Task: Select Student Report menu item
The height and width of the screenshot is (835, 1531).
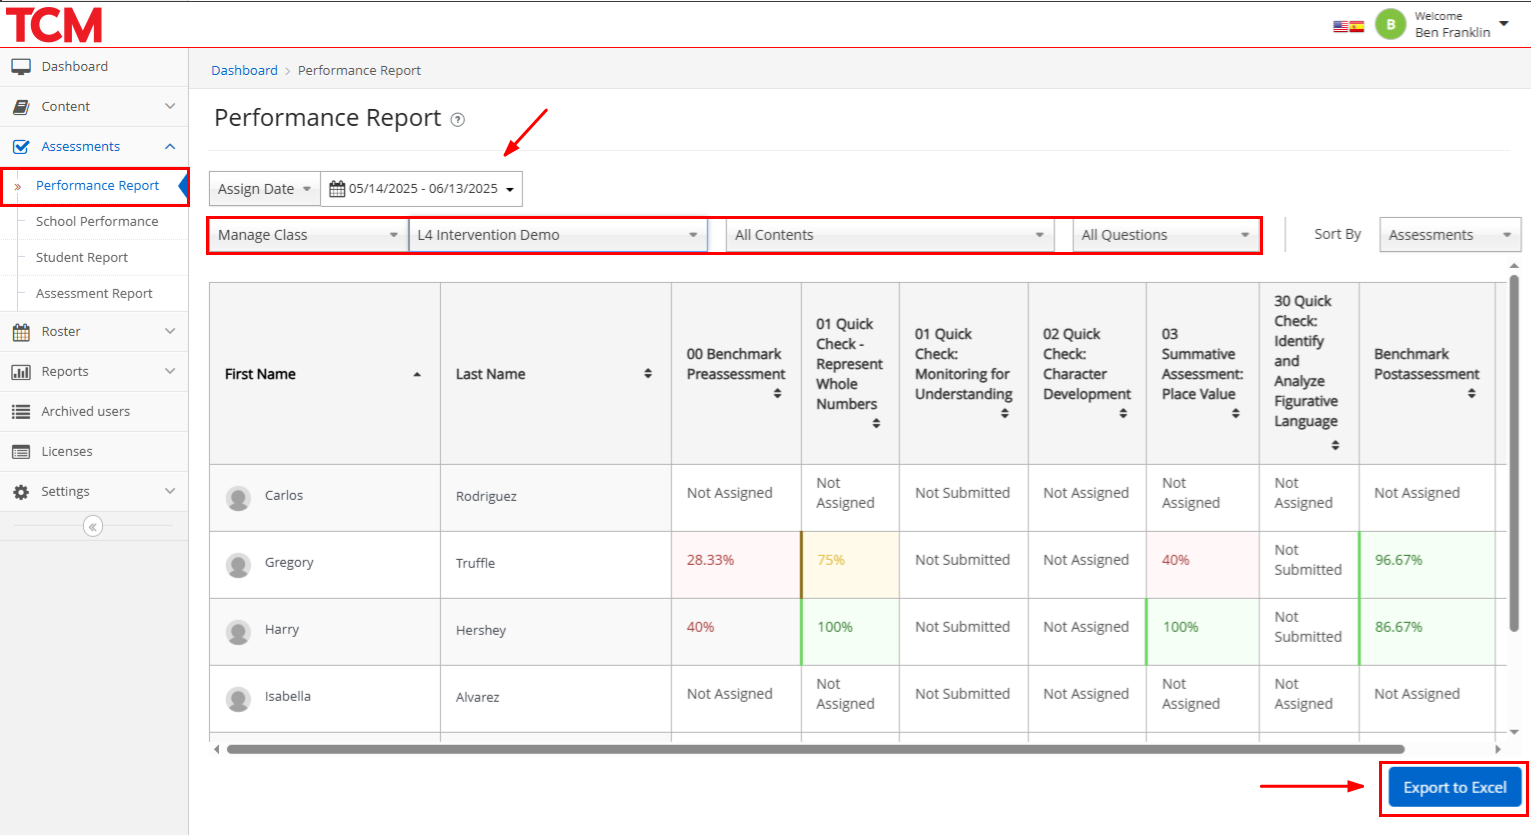Action: click(82, 258)
